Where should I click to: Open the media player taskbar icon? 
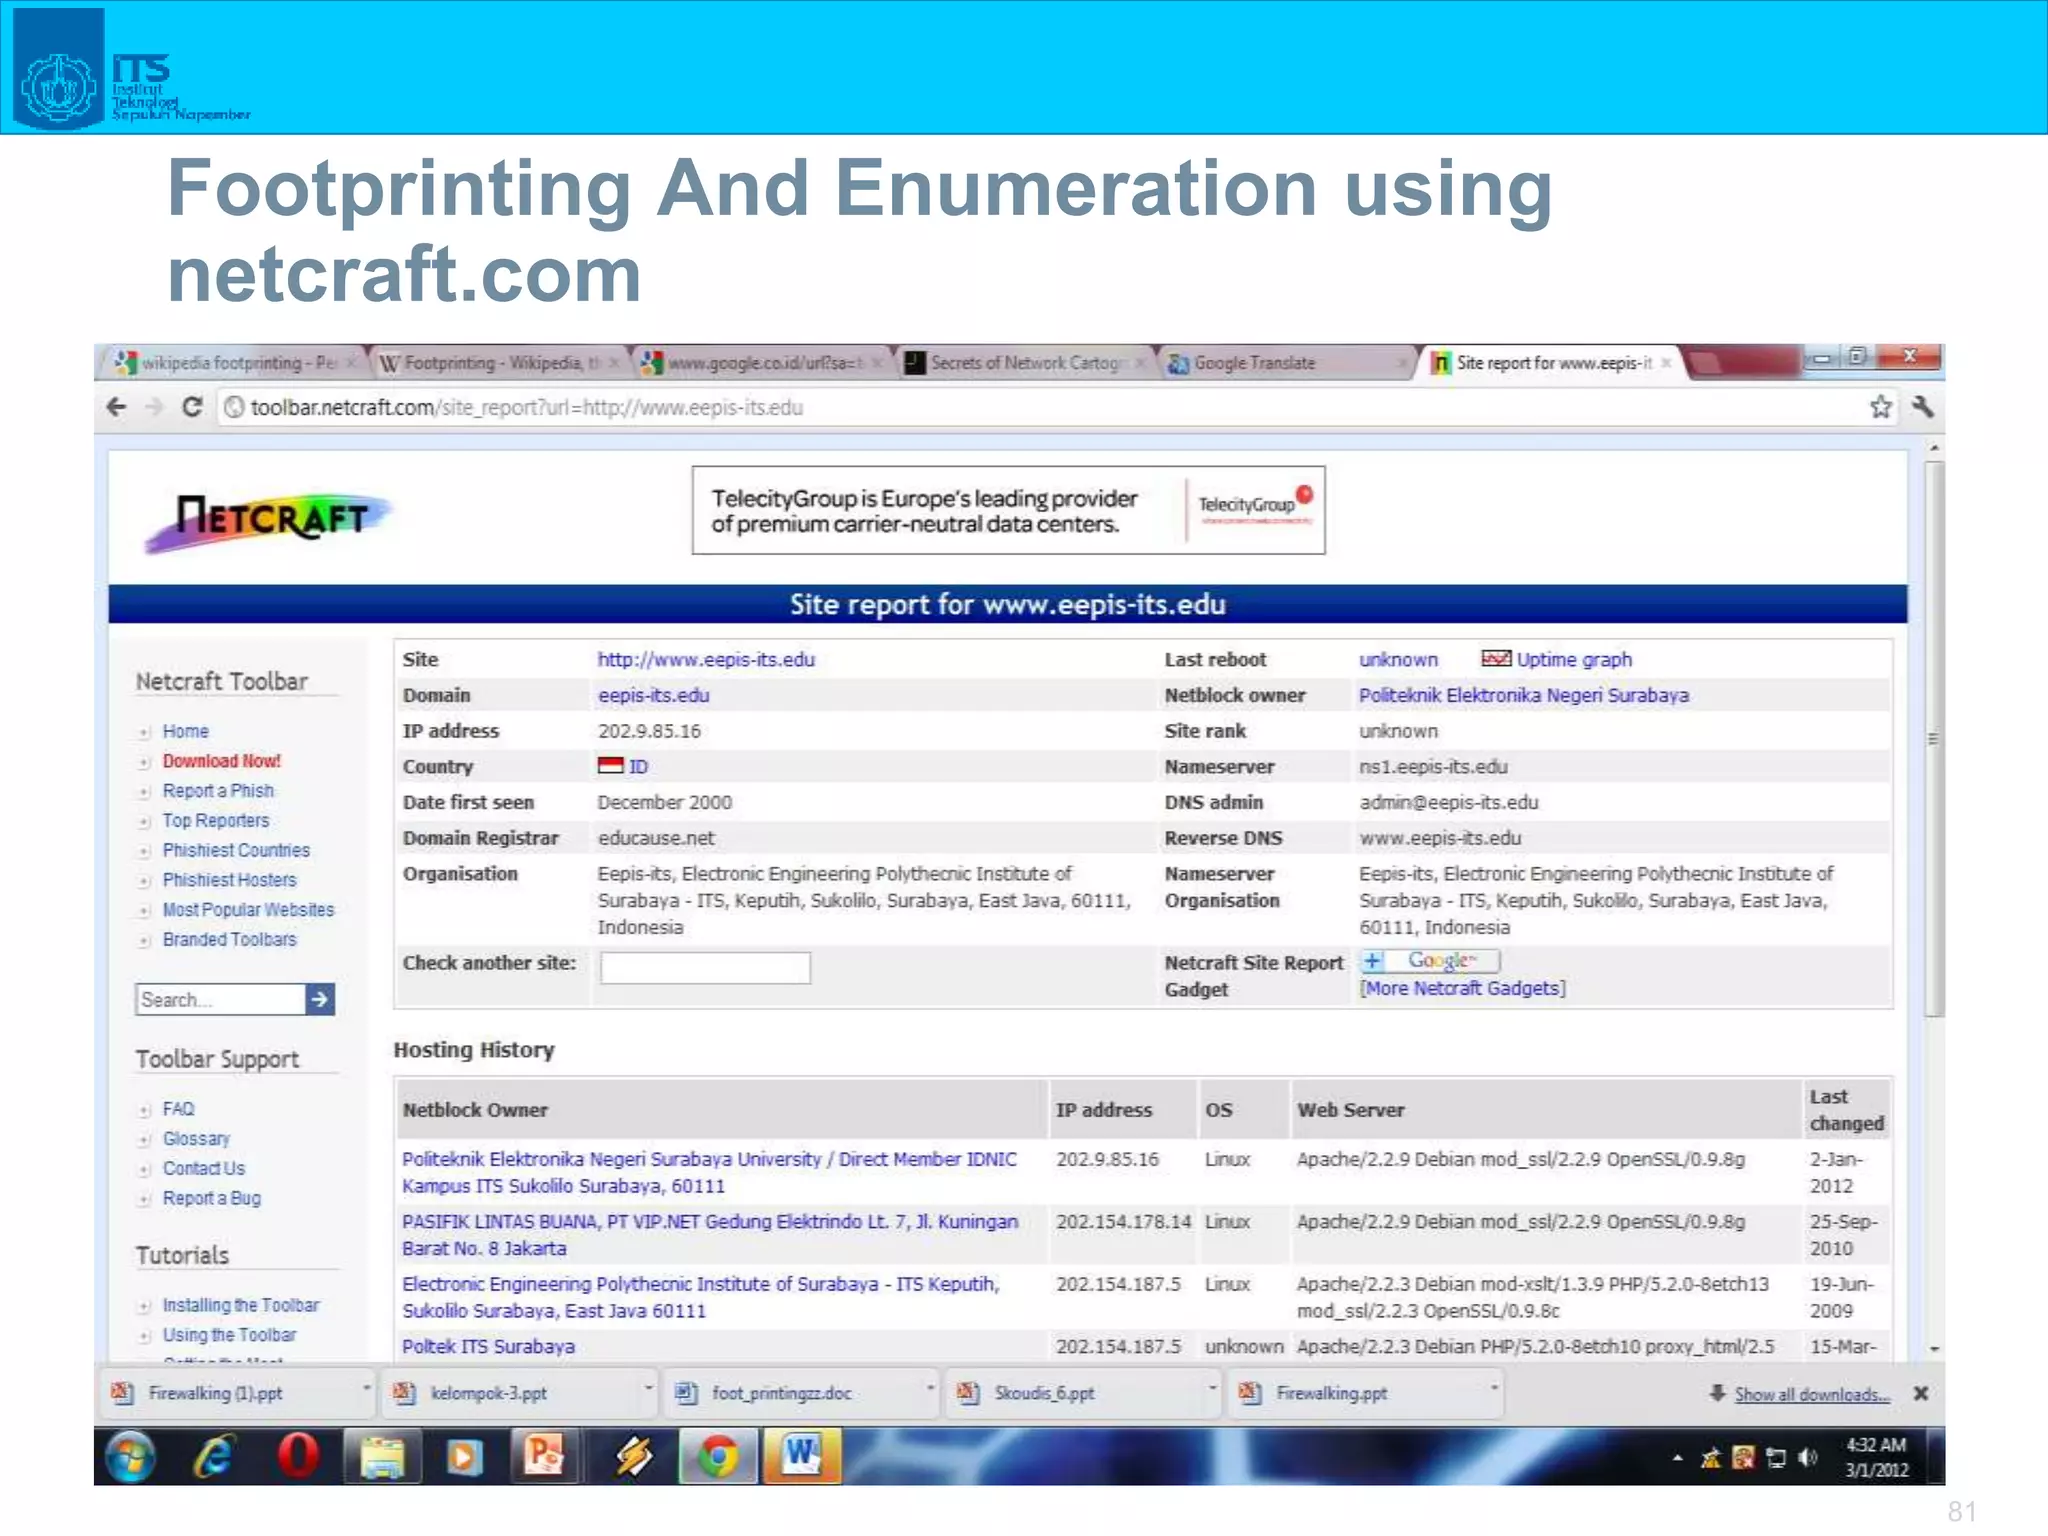[x=463, y=1457]
